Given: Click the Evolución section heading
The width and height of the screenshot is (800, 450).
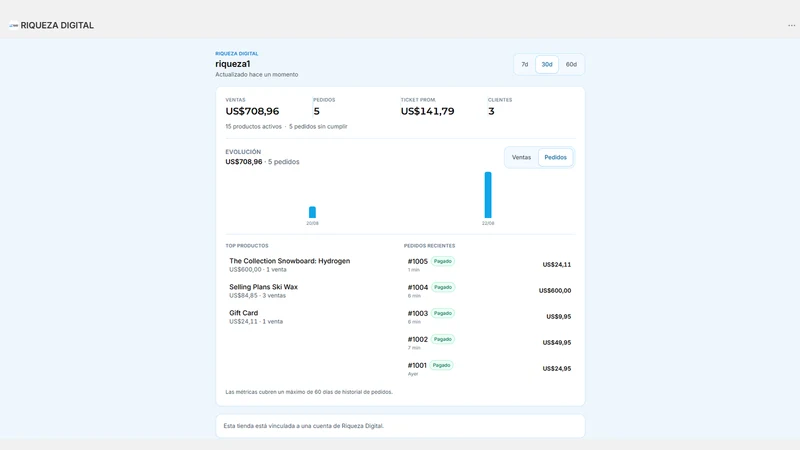Looking at the screenshot, I should click(x=243, y=152).
